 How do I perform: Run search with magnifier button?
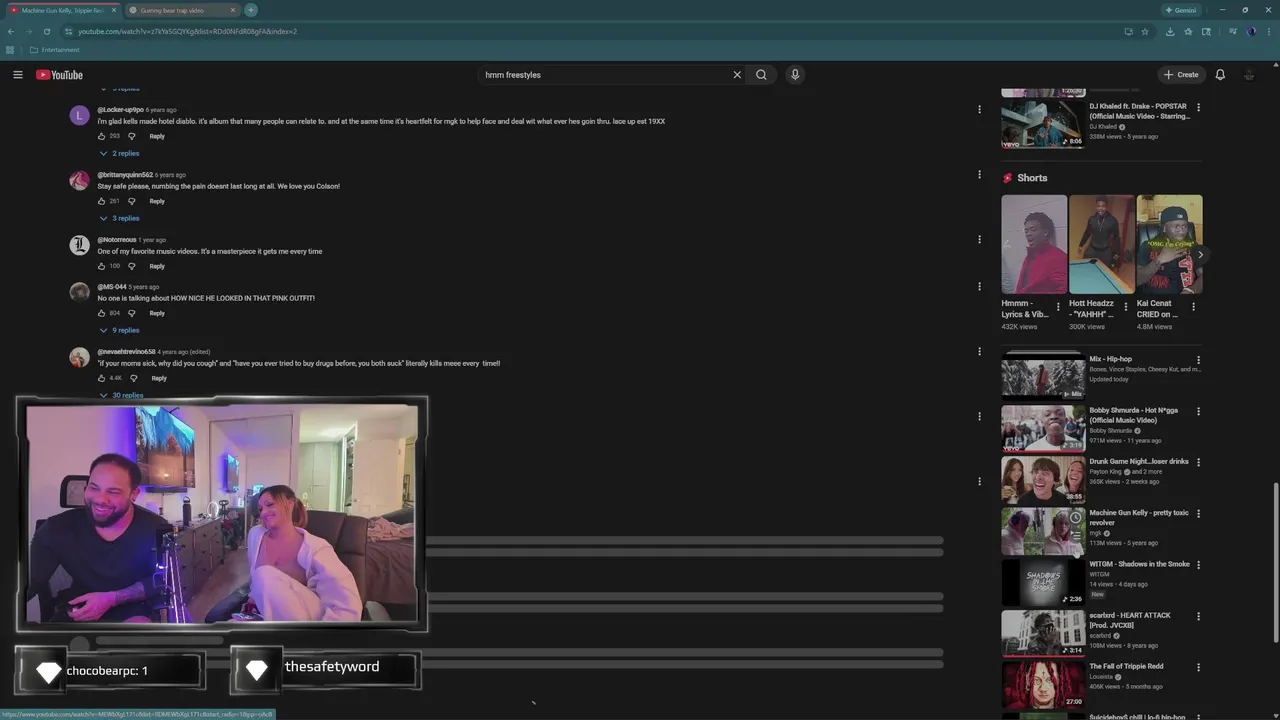pyautogui.click(x=761, y=75)
